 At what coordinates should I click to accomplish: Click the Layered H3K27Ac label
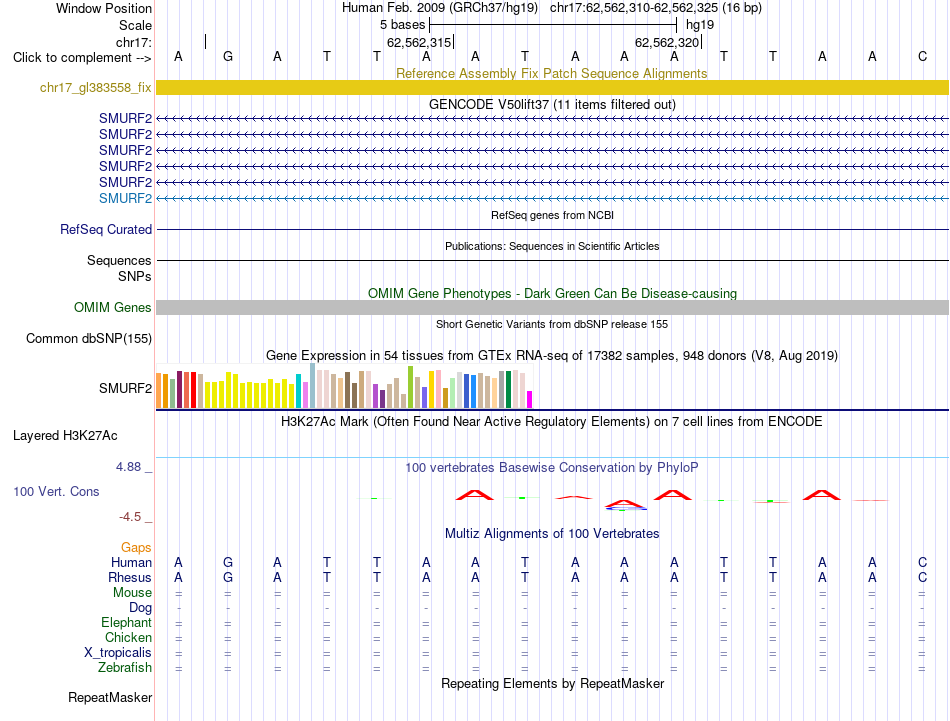(x=65, y=436)
